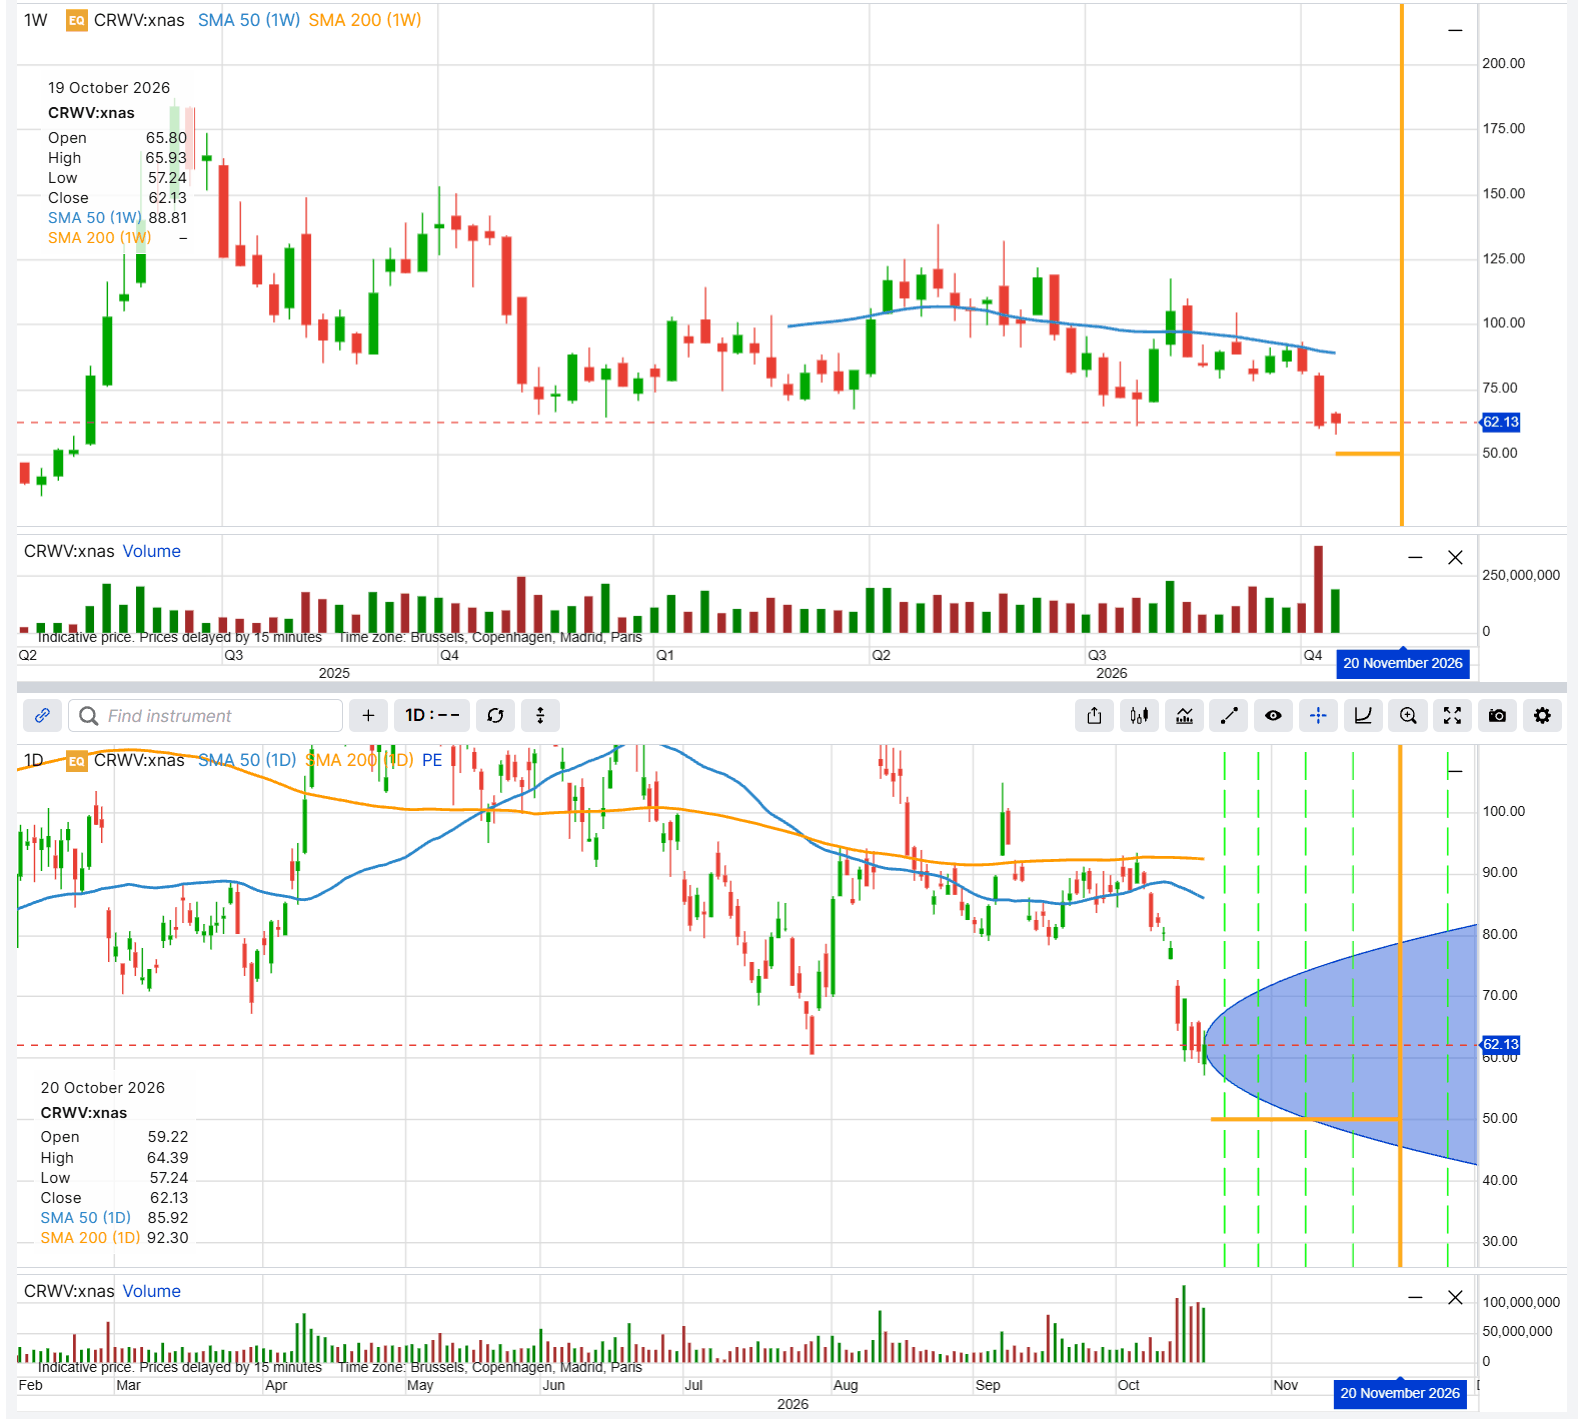1578x1419 pixels.
Task: Collapse the weekly price chart panel
Action: point(1455,30)
